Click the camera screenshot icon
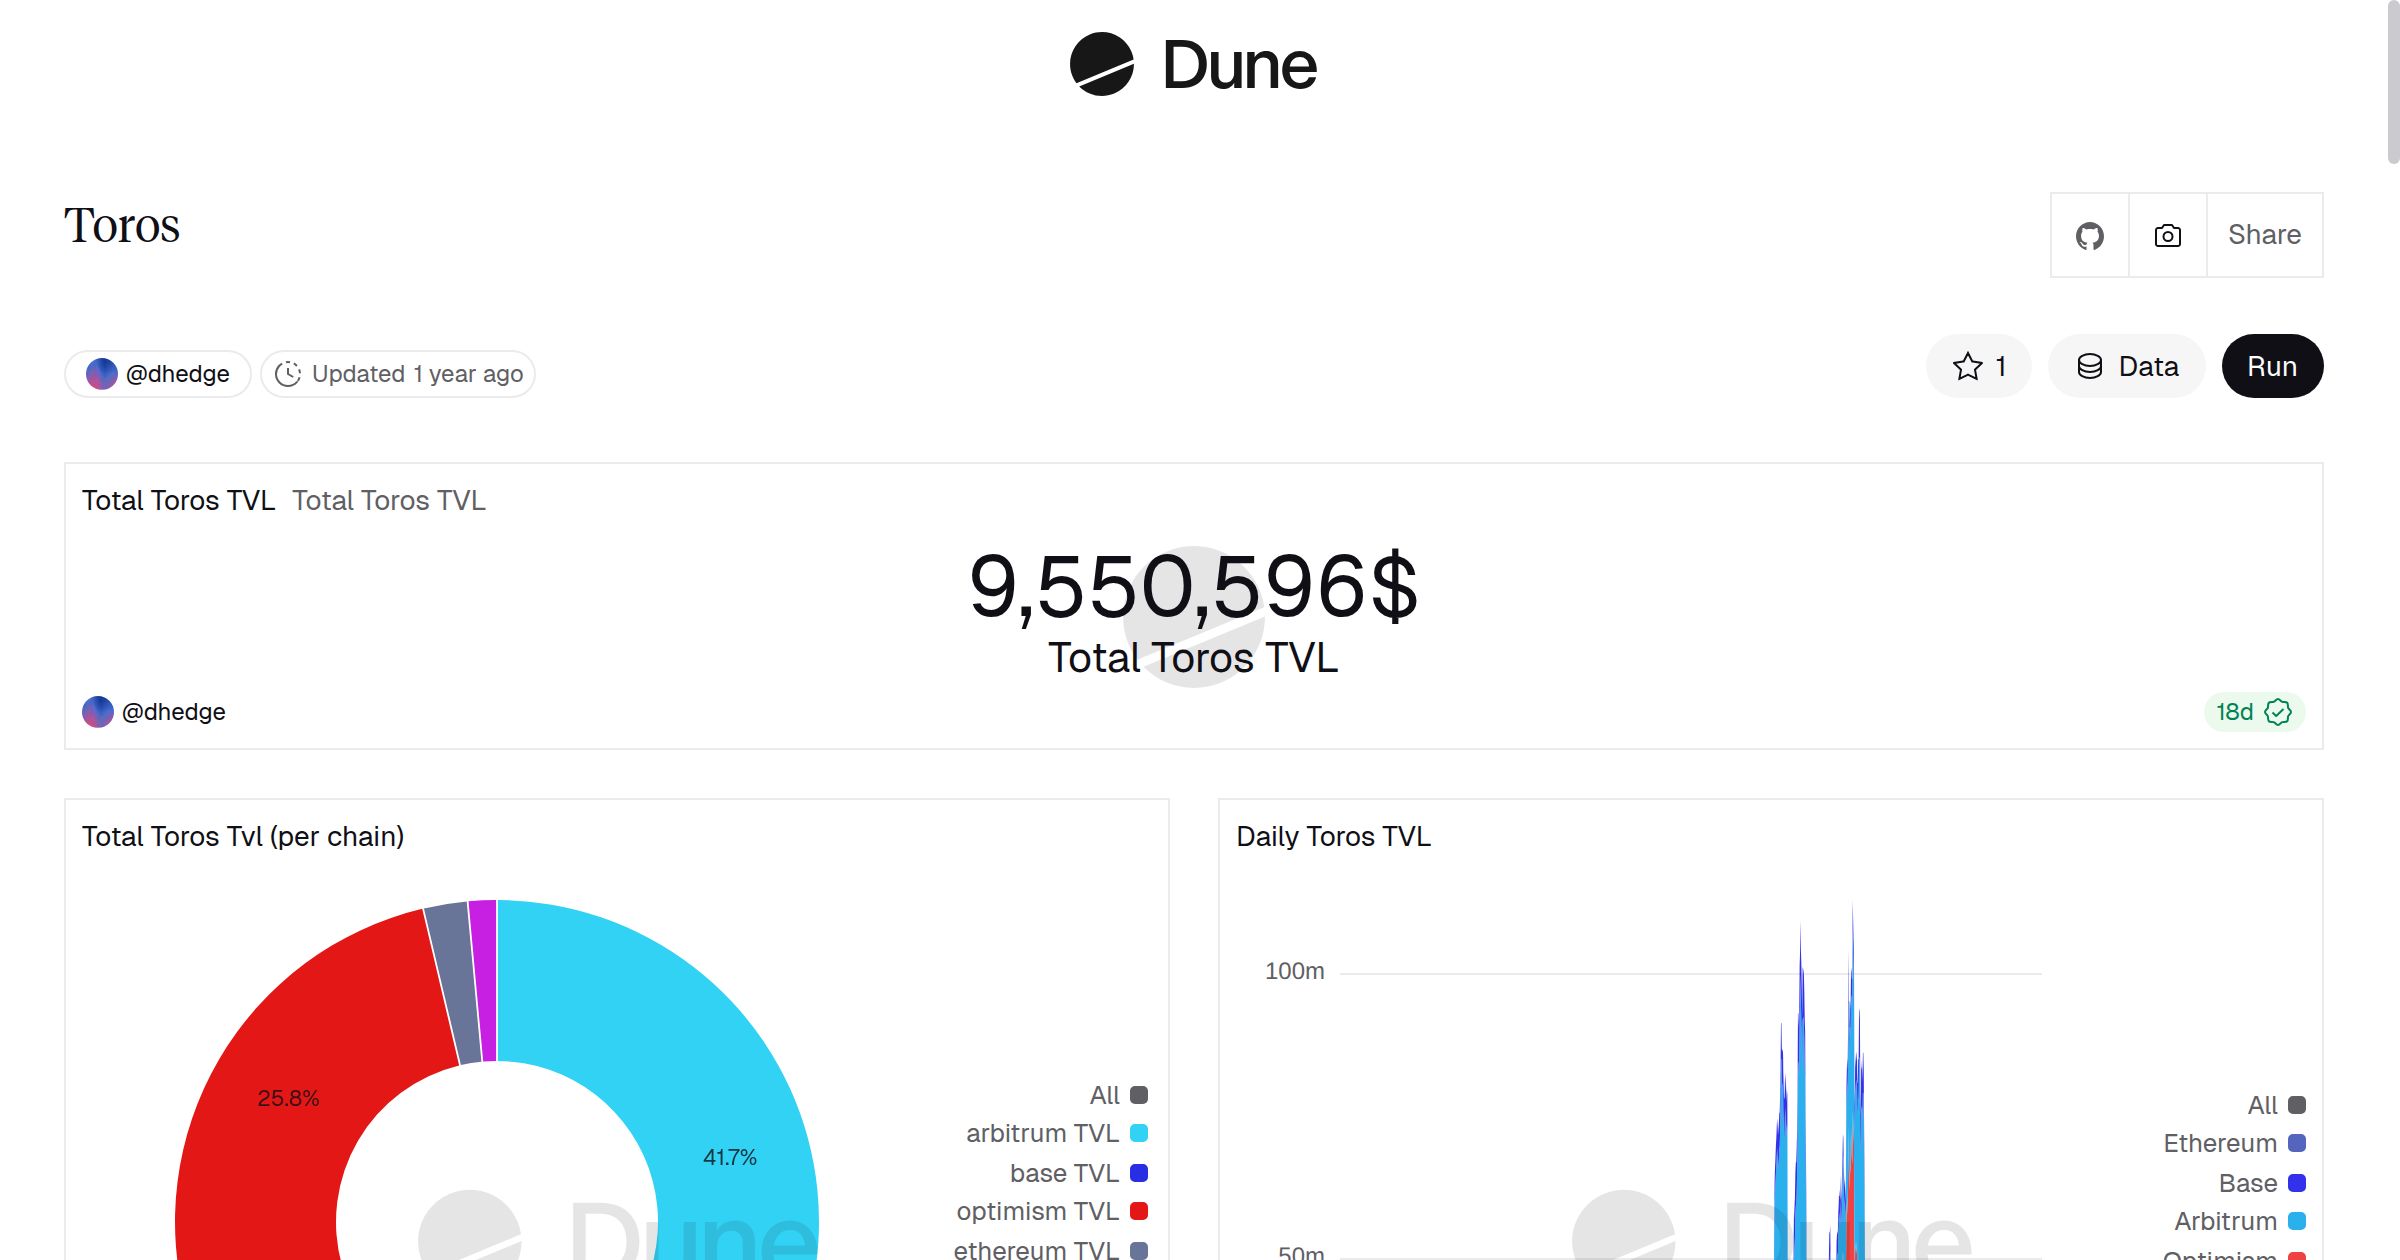Viewport: 2400px width, 1260px height. point(2167,236)
